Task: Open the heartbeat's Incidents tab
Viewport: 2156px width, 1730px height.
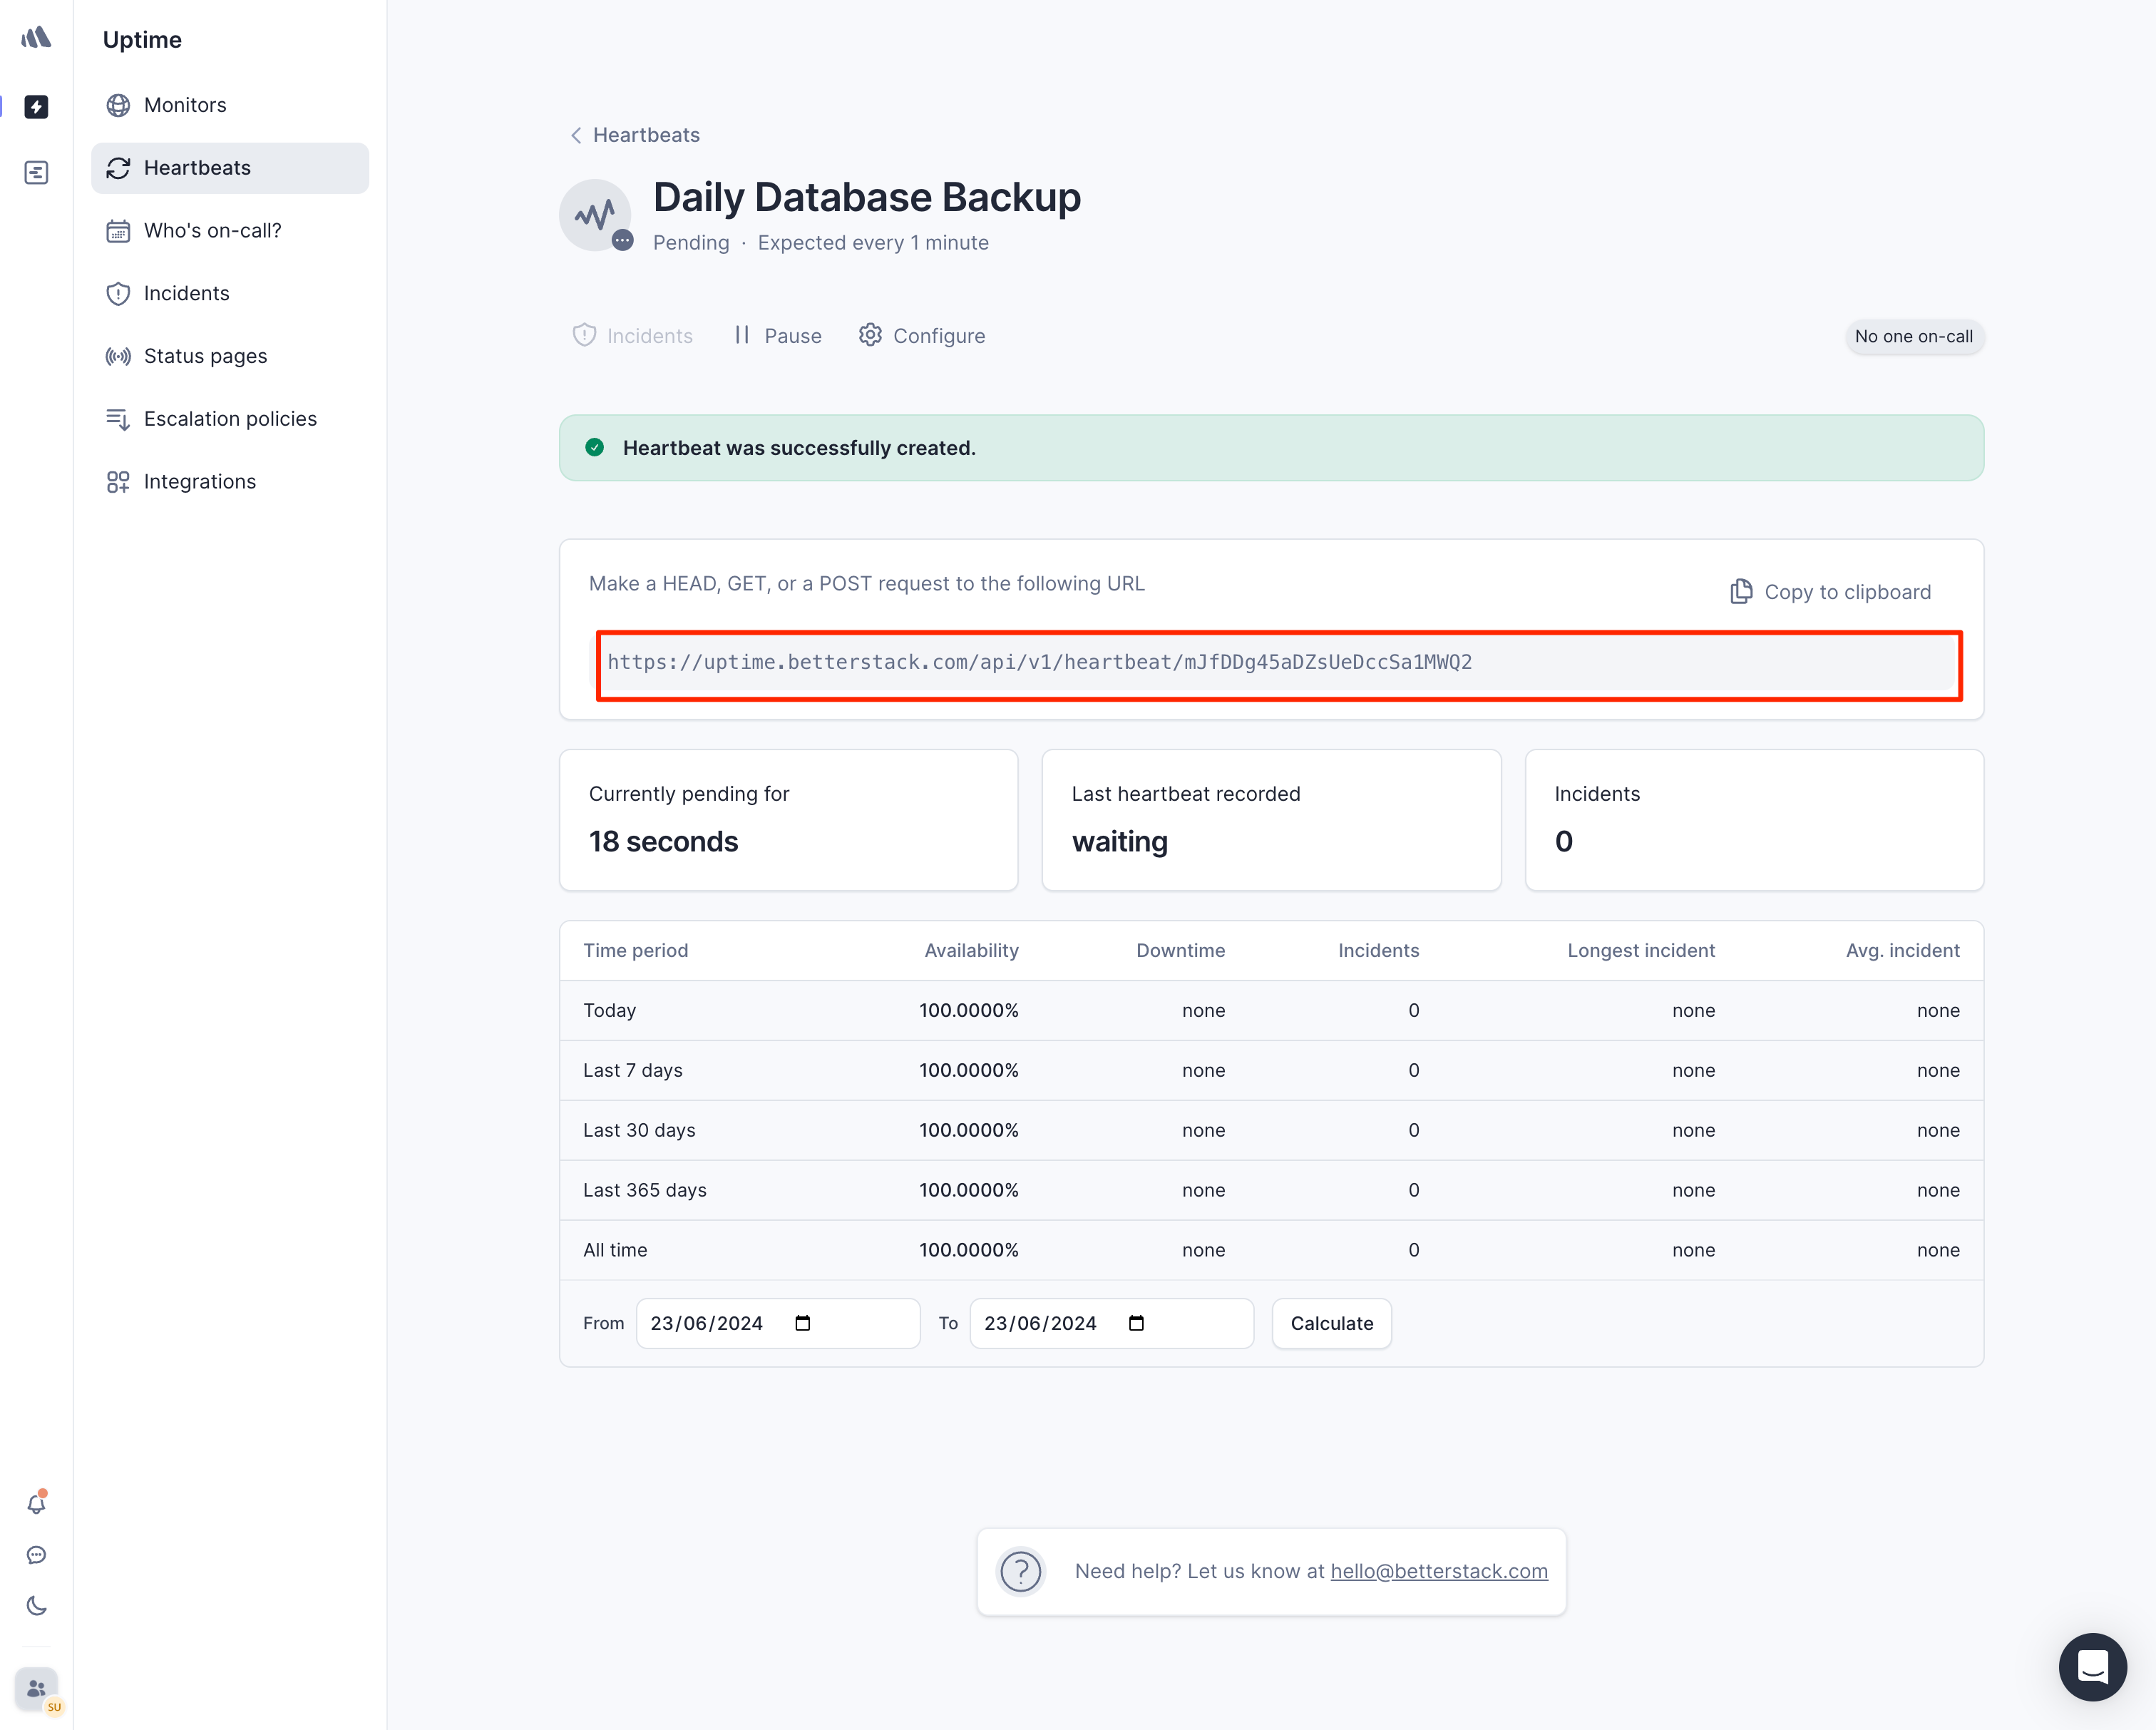Action: tap(632, 336)
